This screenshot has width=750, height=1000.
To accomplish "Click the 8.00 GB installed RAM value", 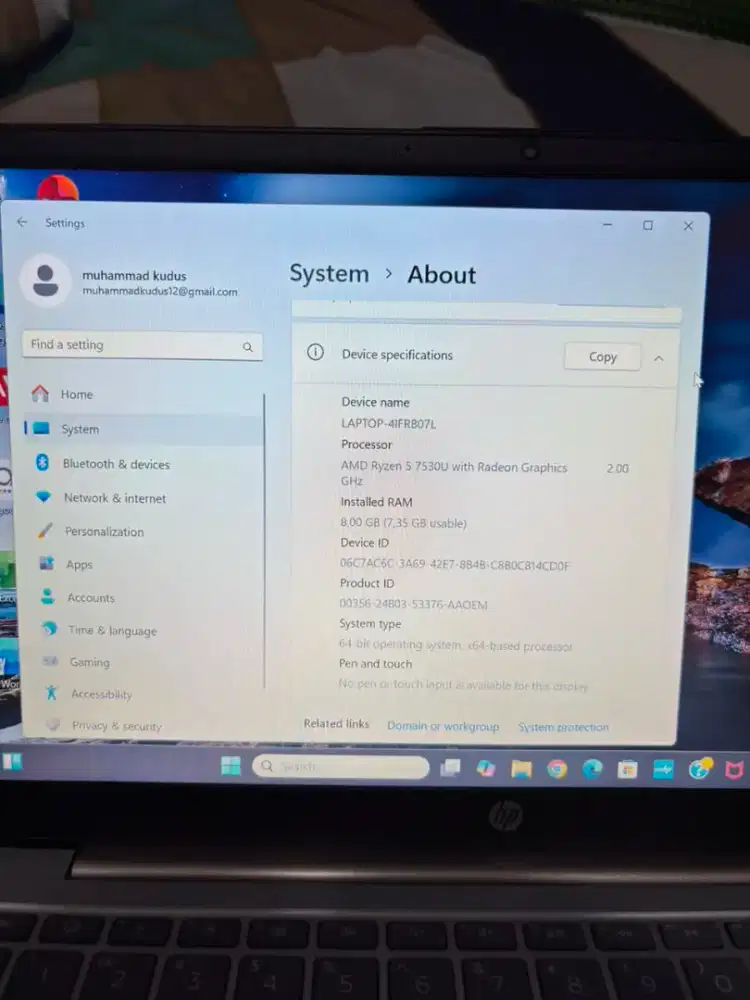I will [403, 523].
